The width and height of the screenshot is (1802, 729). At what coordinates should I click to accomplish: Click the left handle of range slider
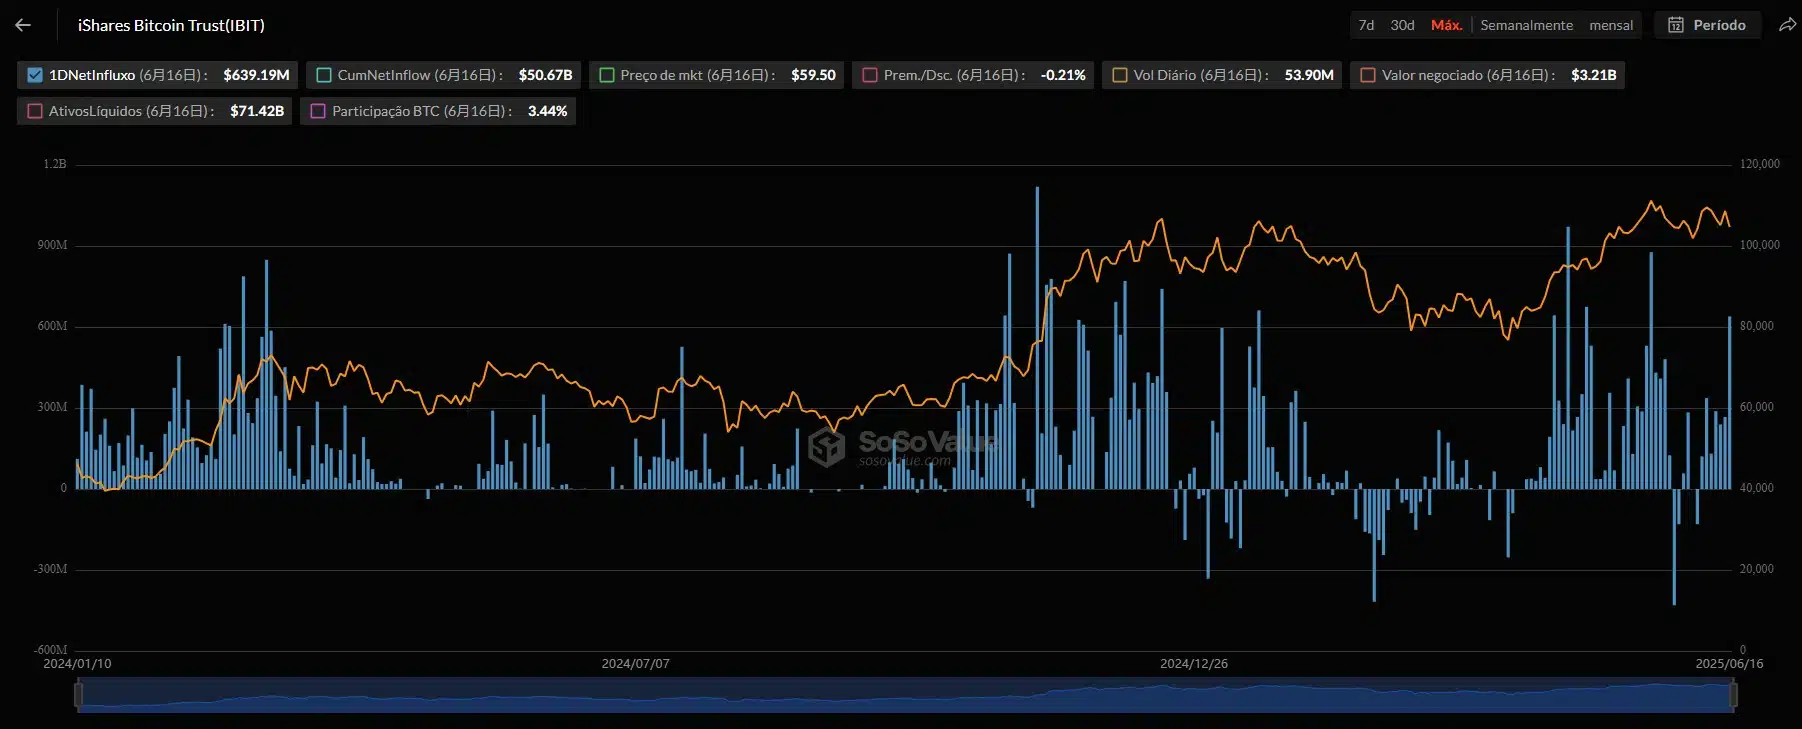click(x=78, y=694)
